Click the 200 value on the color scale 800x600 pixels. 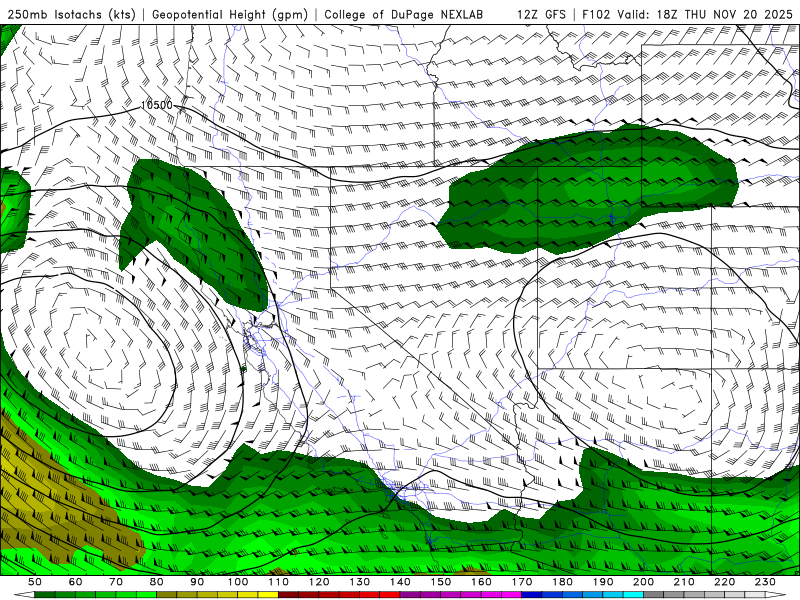click(643, 582)
